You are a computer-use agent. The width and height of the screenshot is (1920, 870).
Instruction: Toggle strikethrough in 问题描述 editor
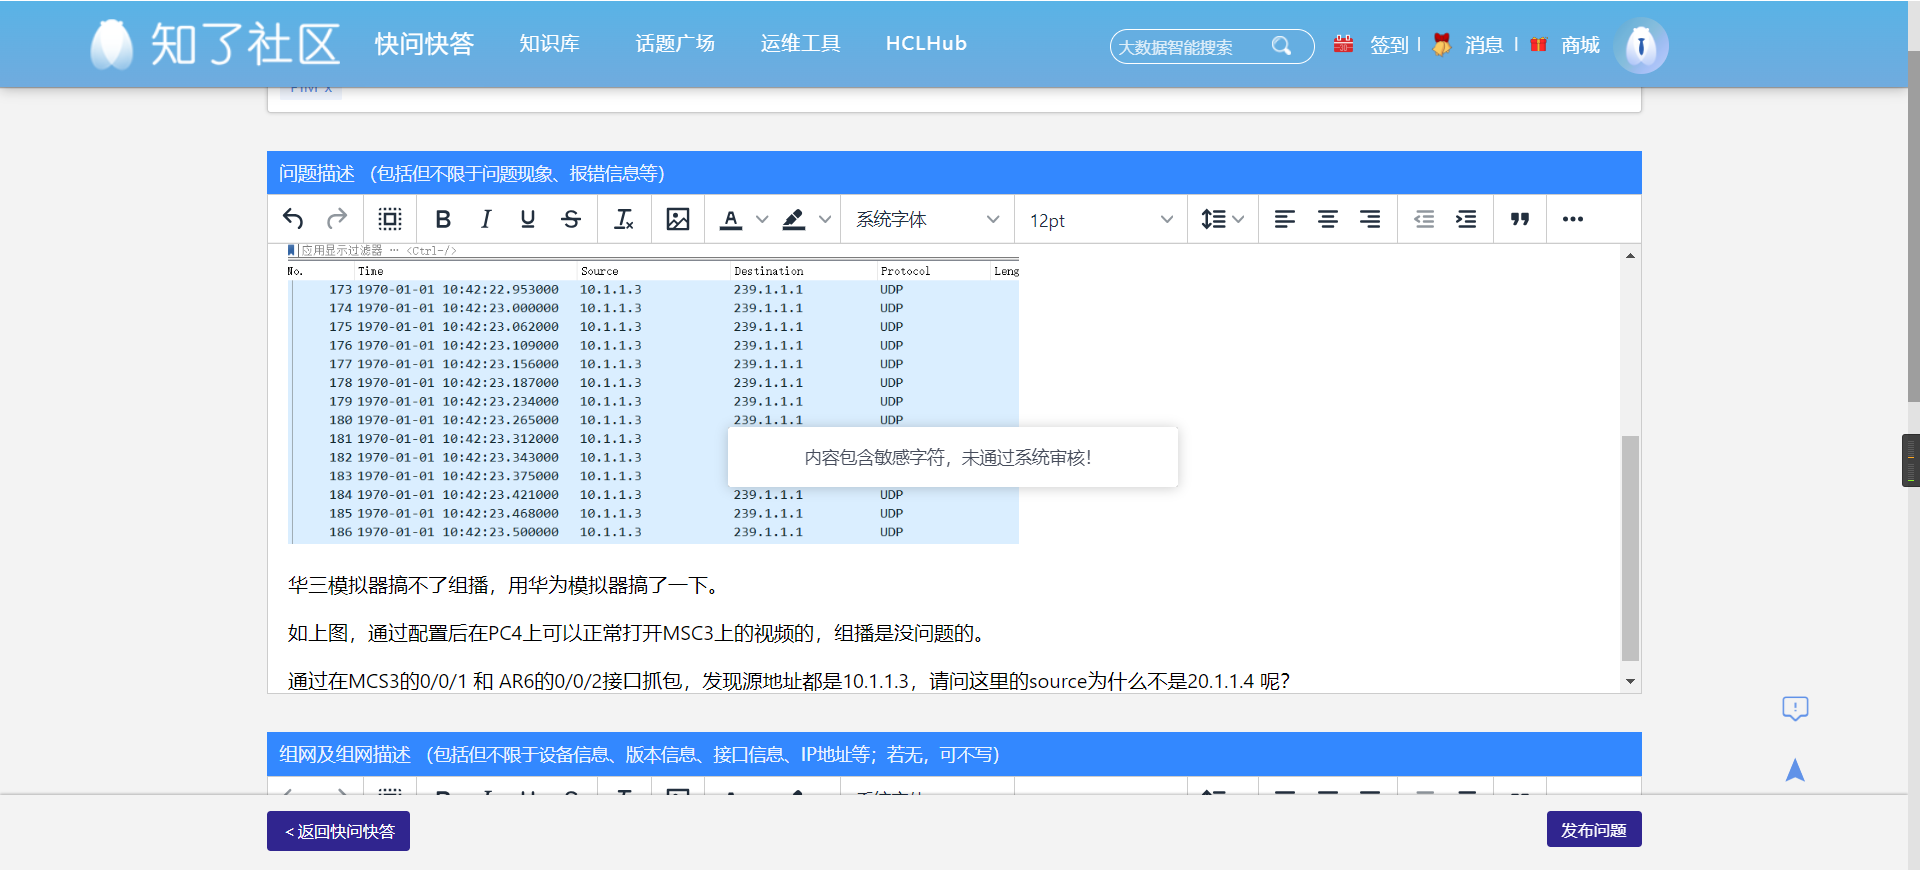coord(571,219)
